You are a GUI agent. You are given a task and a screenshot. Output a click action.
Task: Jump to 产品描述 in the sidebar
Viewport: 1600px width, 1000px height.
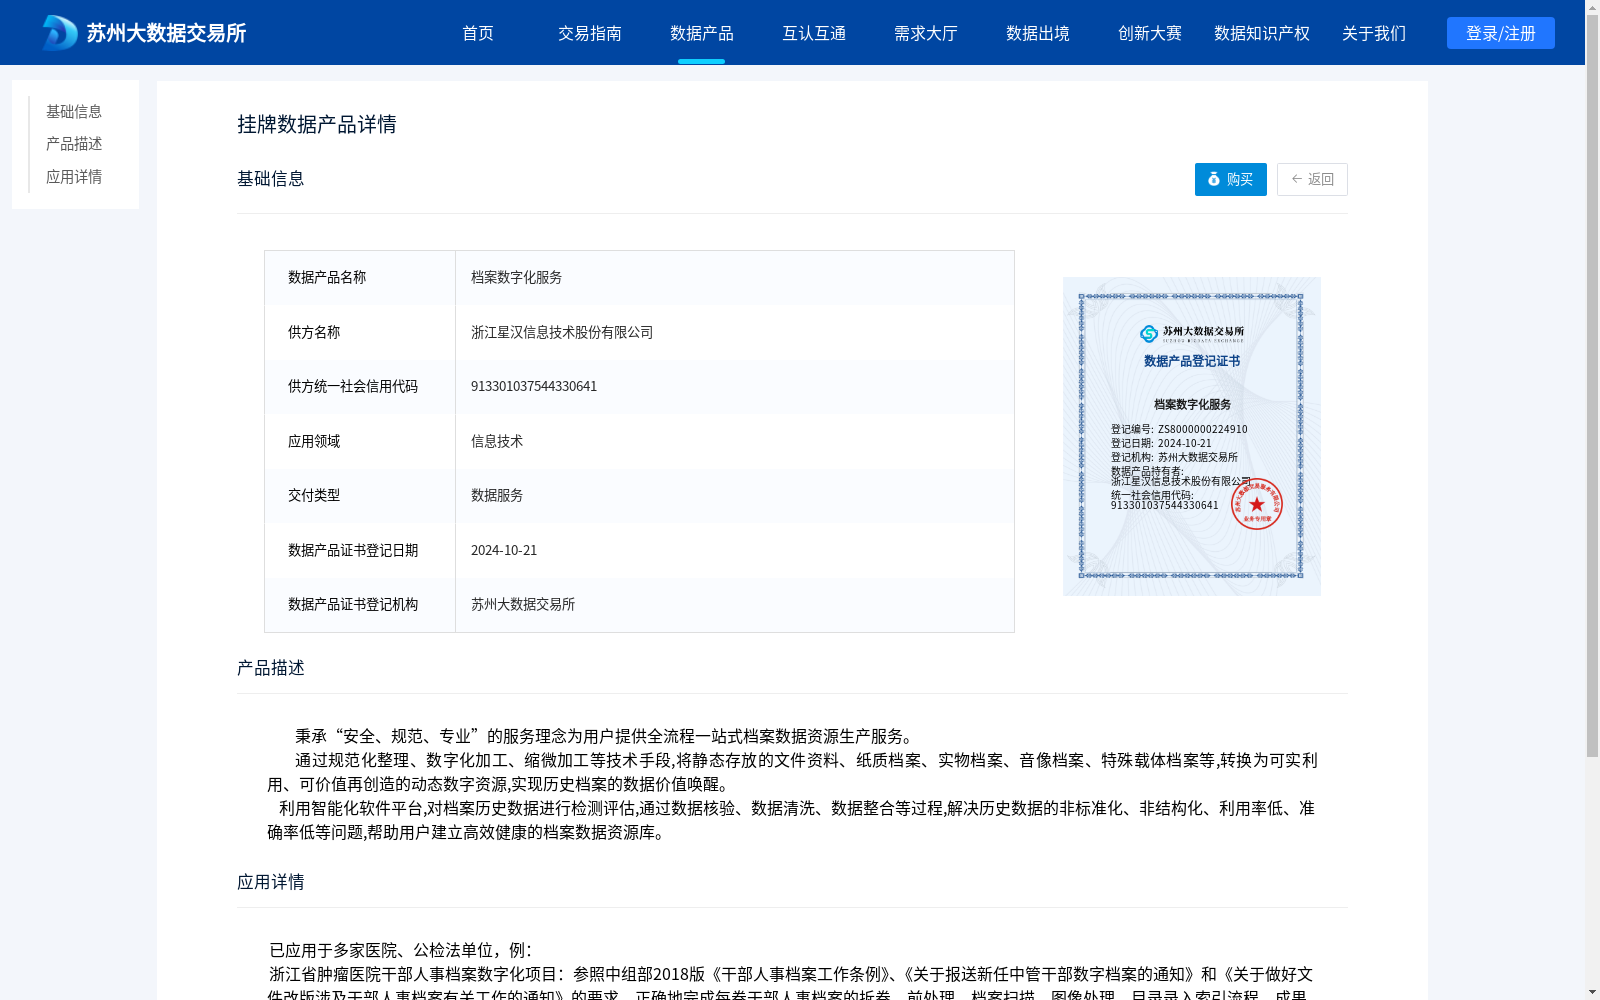point(74,144)
